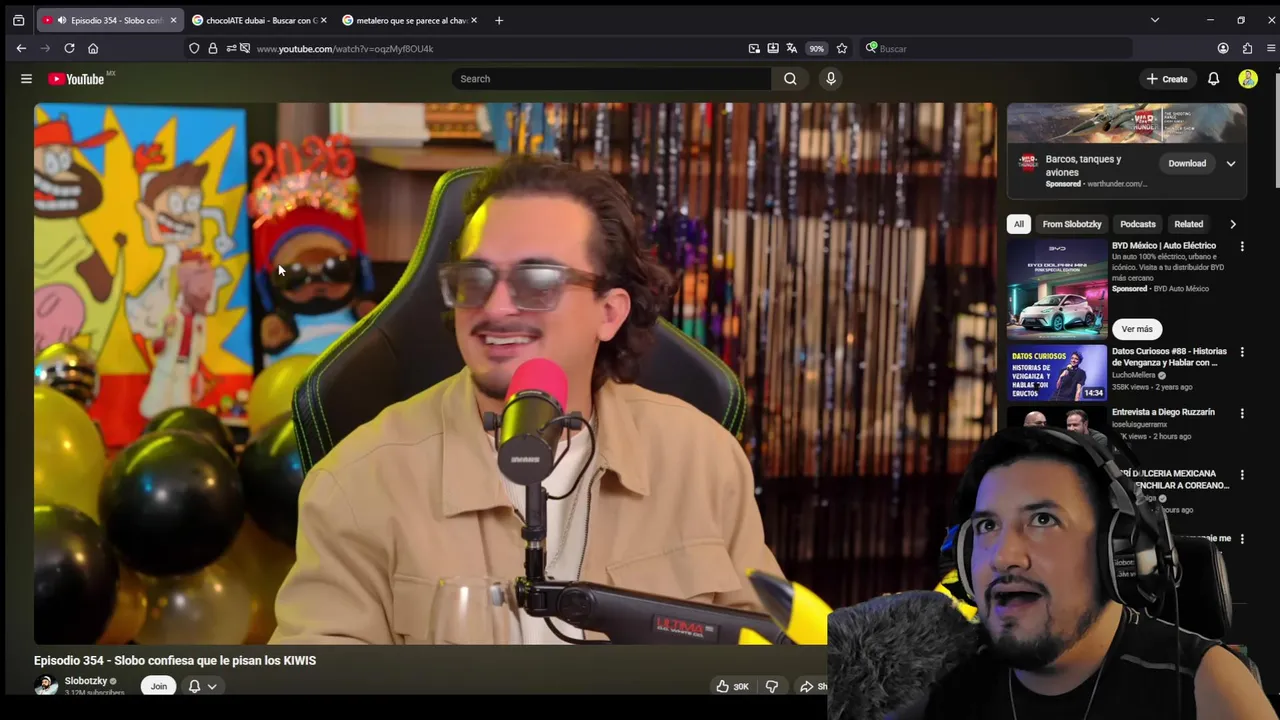
Task: Open options for Datos Curiosos #88
Action: tap(1242, 352)
